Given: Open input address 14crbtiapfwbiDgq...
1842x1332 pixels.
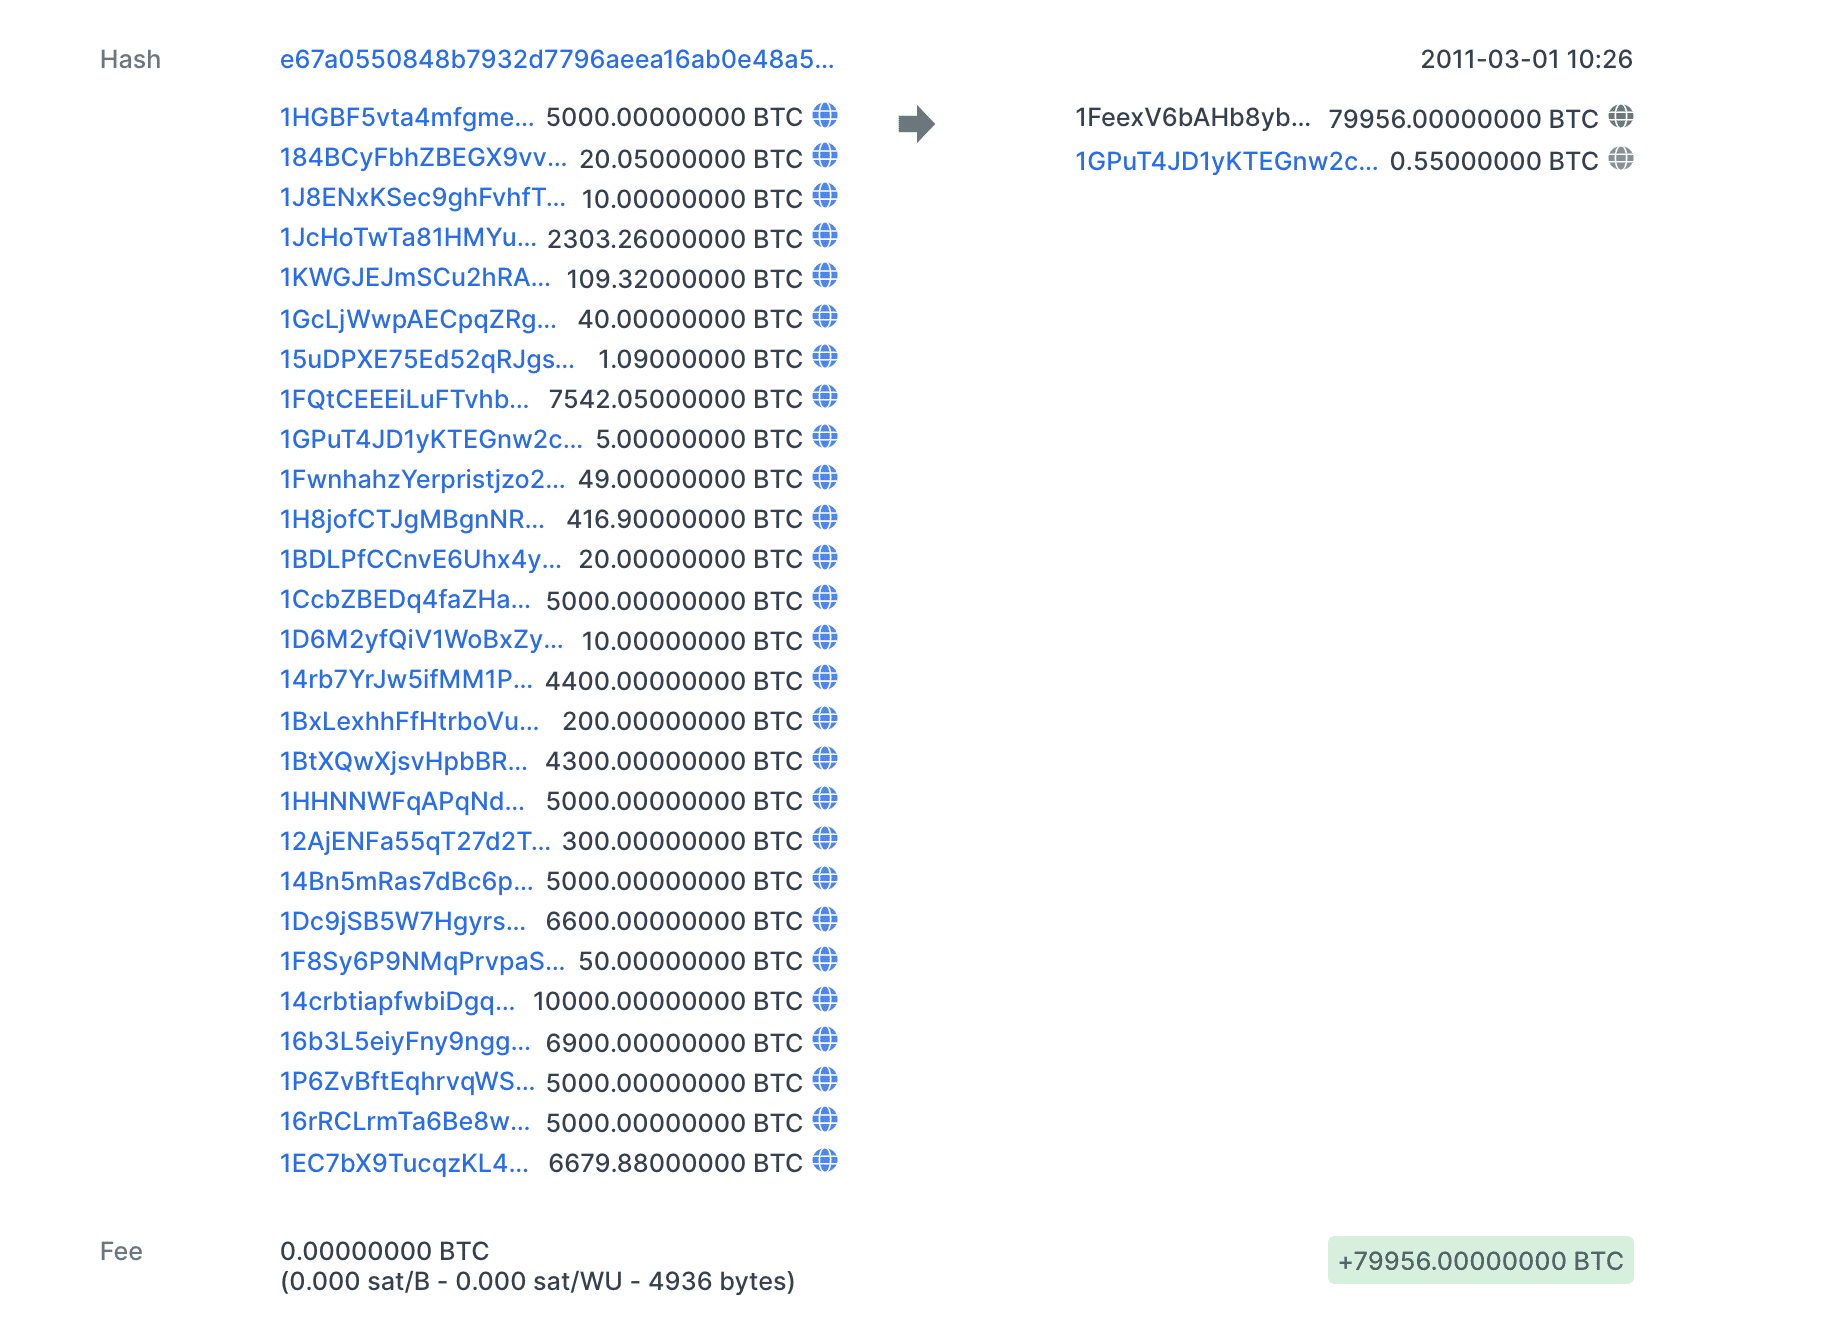Looking at the screenshot, I should pos(398,1002).
